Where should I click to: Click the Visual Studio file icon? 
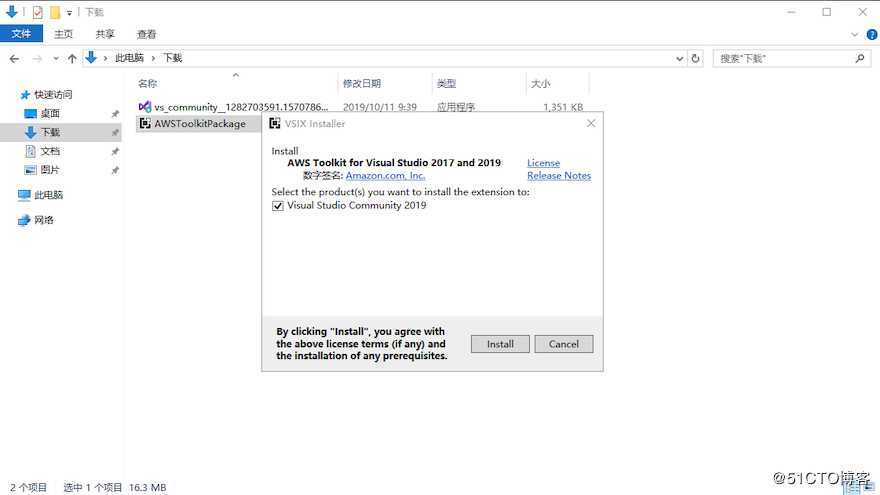(x=145, y=107)
